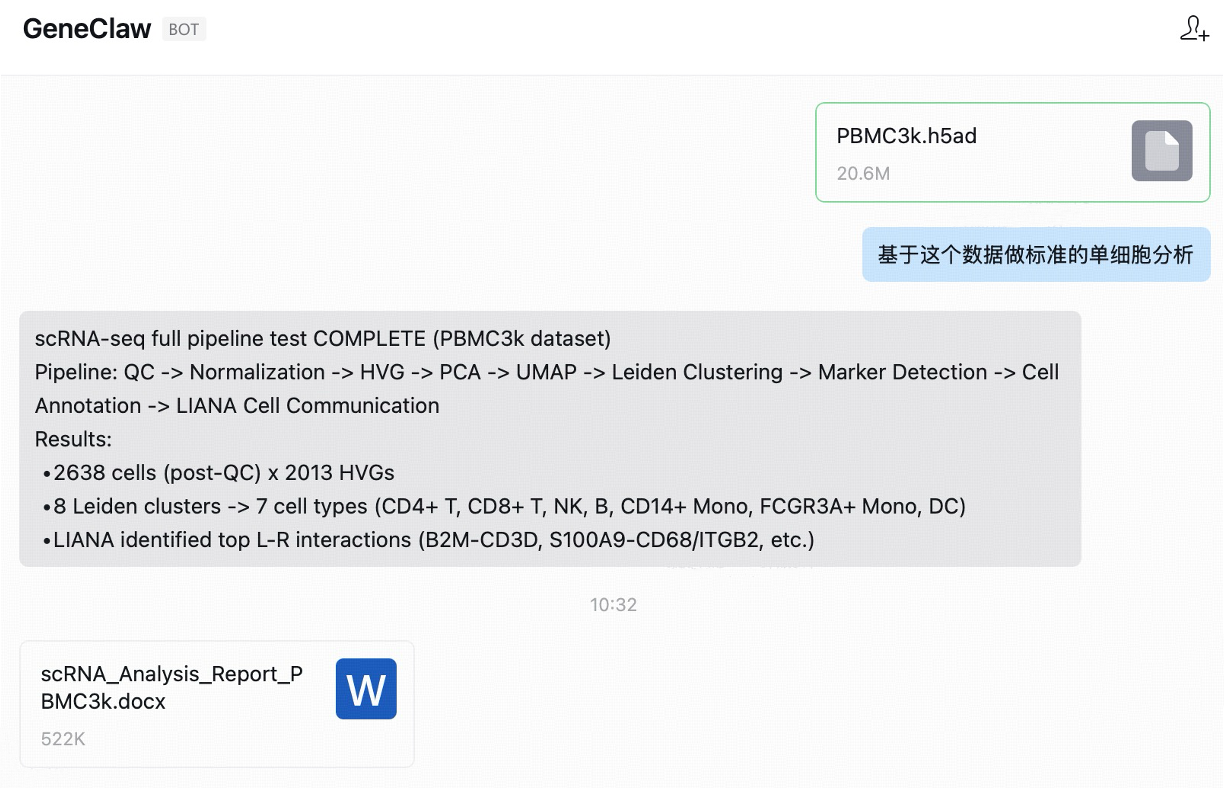Click the 'Results:' heading text
This screenshot has width=1224, height=788.
pyautogui.click(x=73, y=439)
